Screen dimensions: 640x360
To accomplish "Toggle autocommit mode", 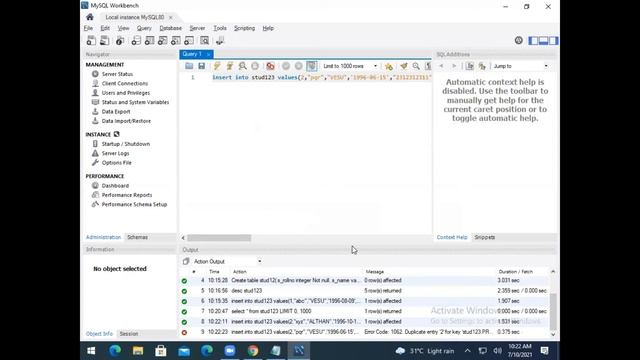I will click(x=311, y=66).
